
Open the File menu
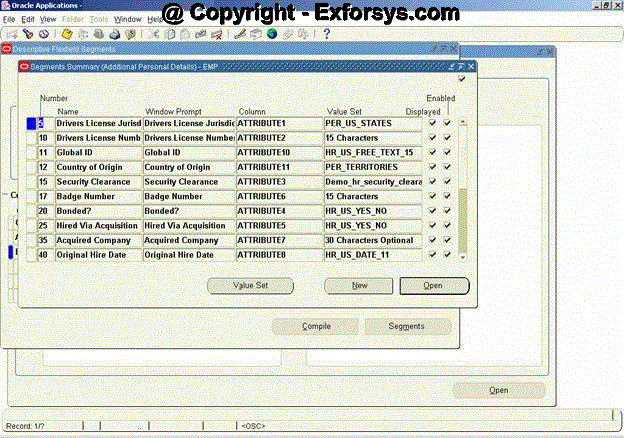click(9, 19)
